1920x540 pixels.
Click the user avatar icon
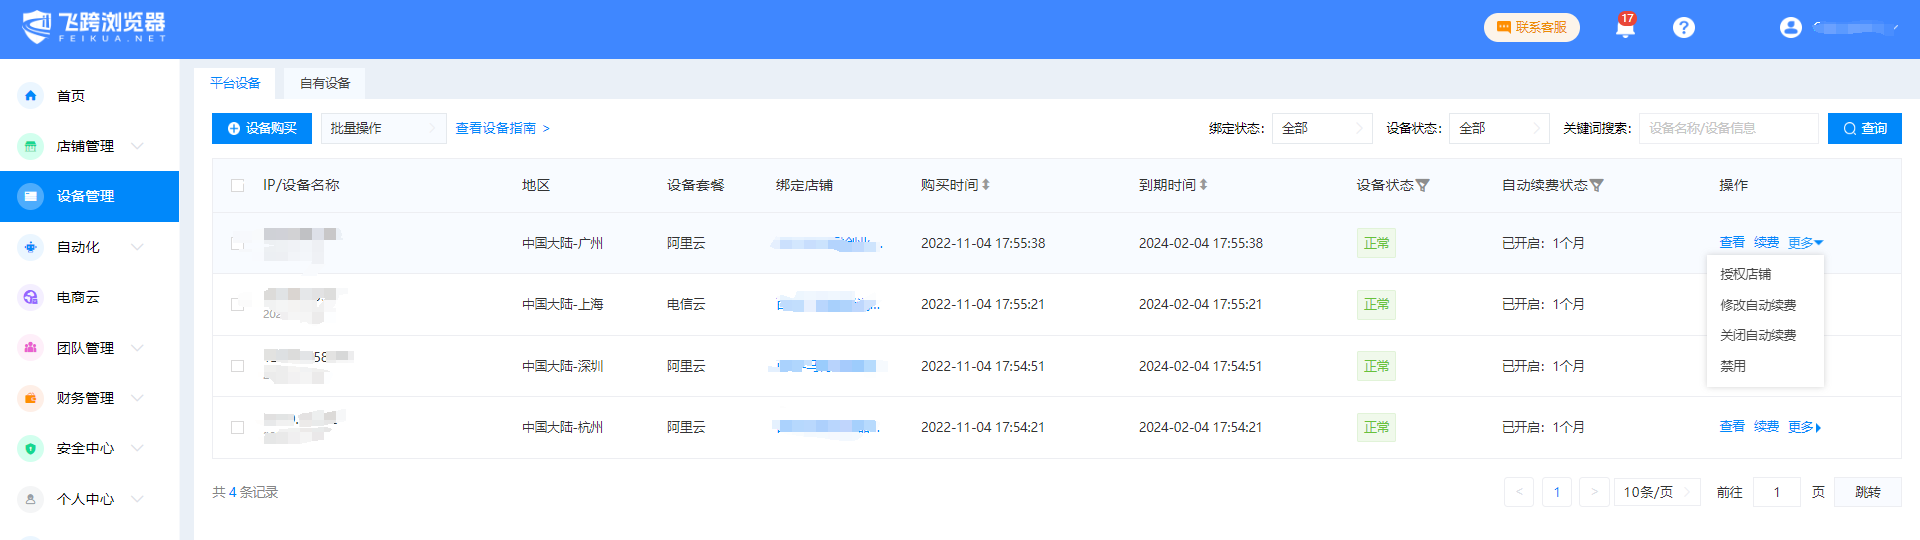[x=1791, y=28]
